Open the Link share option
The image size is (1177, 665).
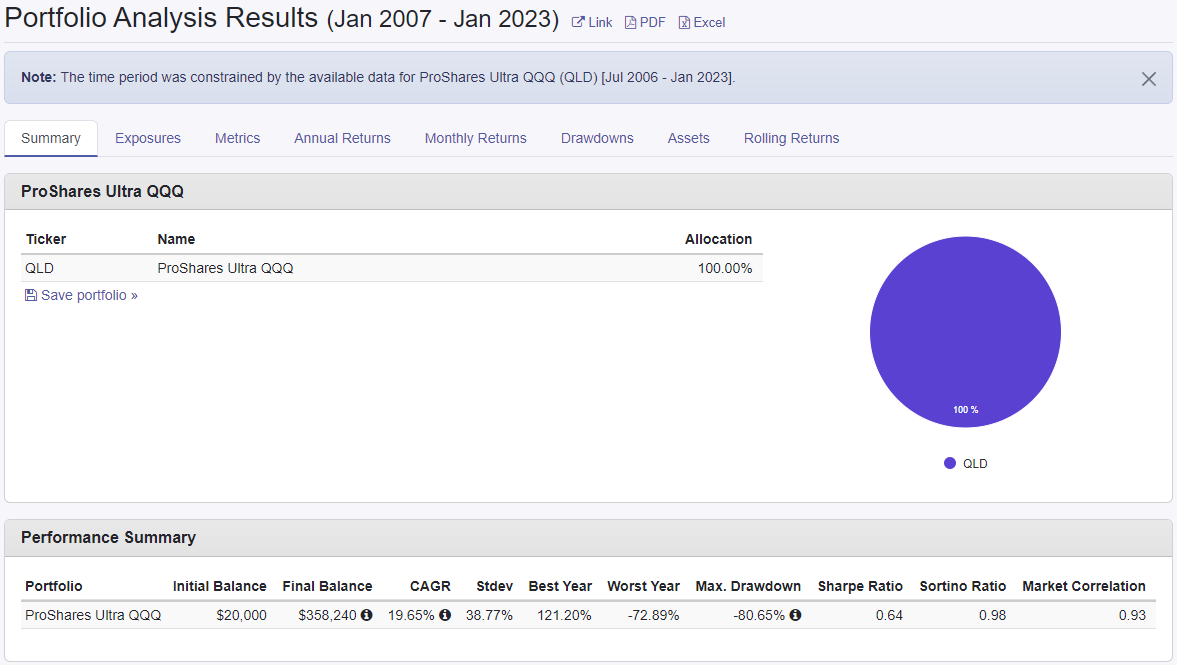pyautogui.click(x=592, y=23)
